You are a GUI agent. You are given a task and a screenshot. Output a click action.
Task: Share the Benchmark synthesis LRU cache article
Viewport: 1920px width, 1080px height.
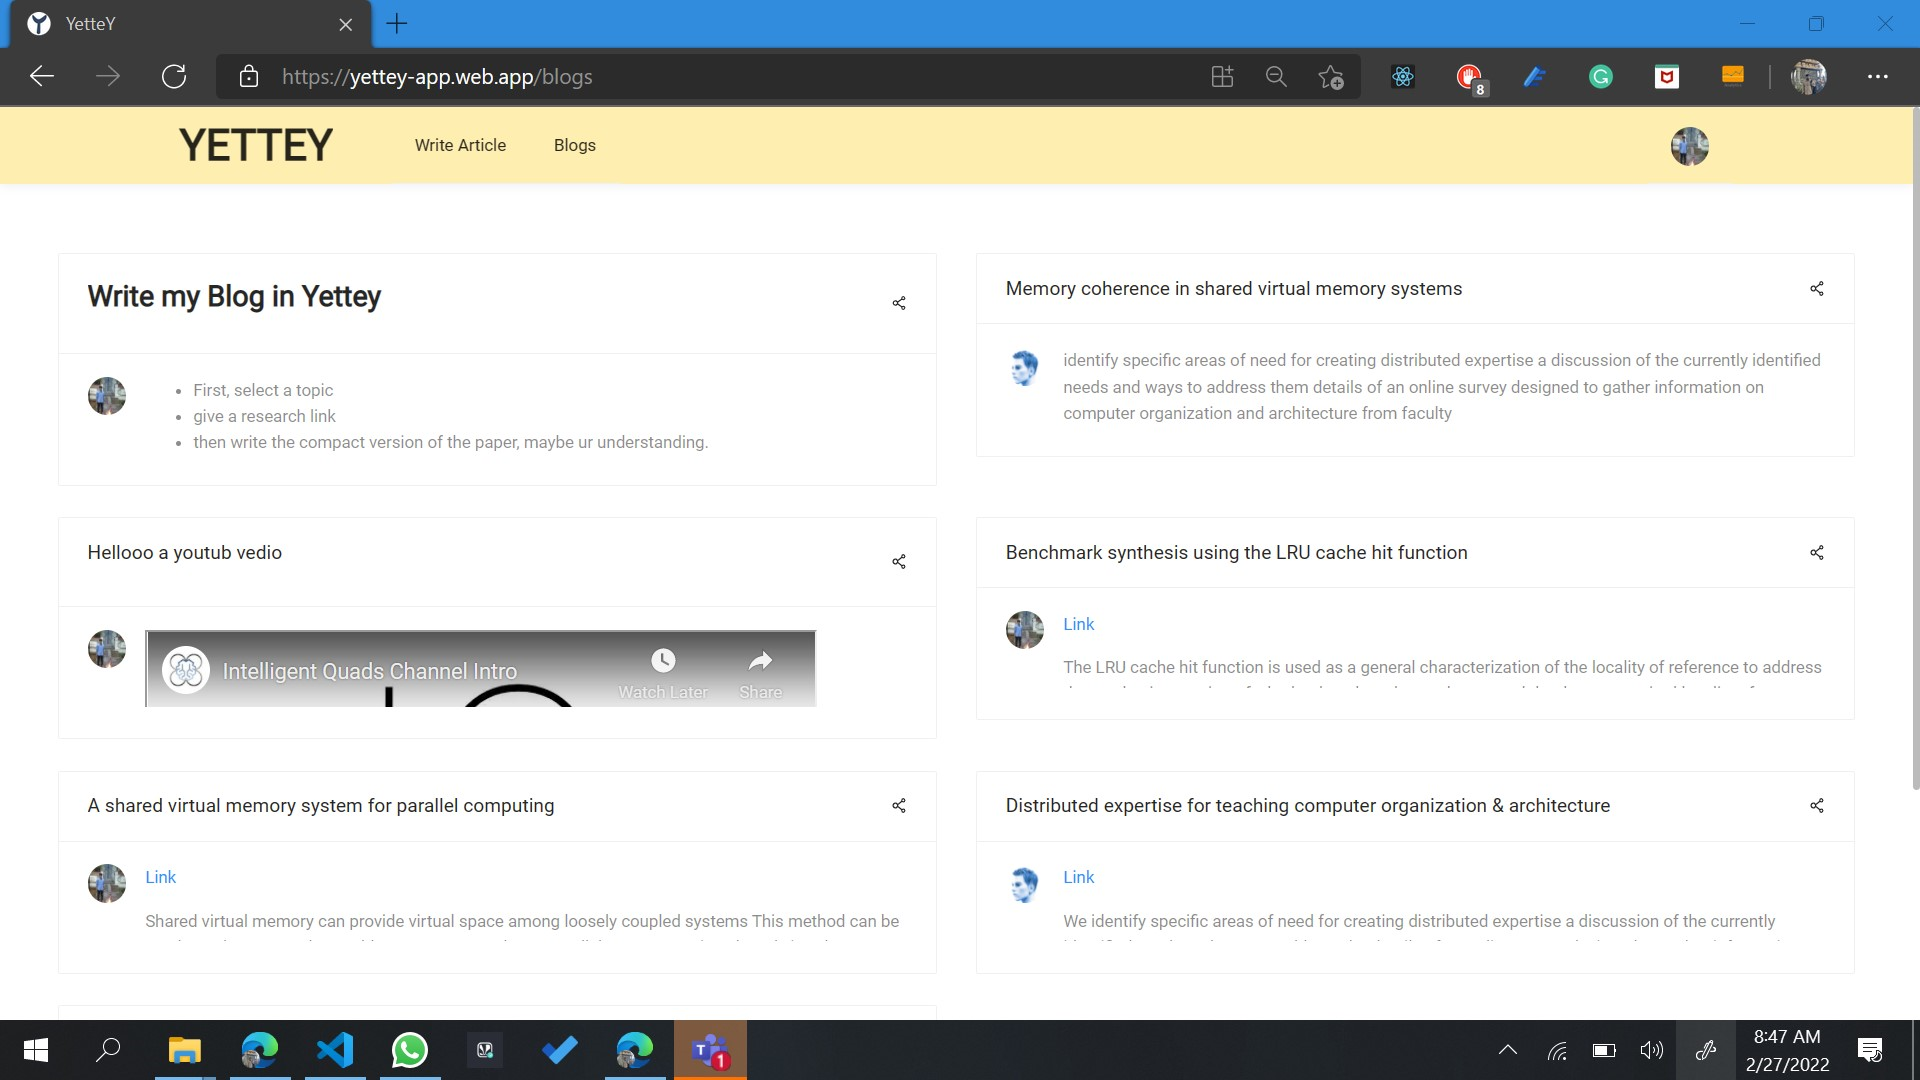pos(1817,553)
